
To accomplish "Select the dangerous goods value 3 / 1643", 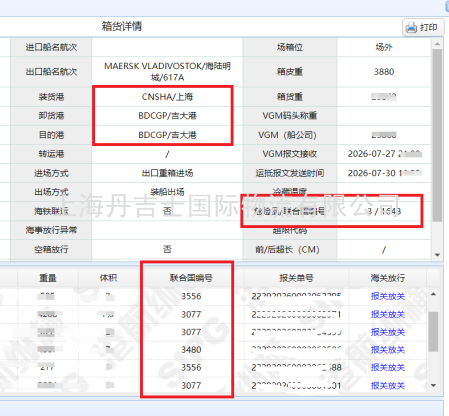I will coord(384,211).
